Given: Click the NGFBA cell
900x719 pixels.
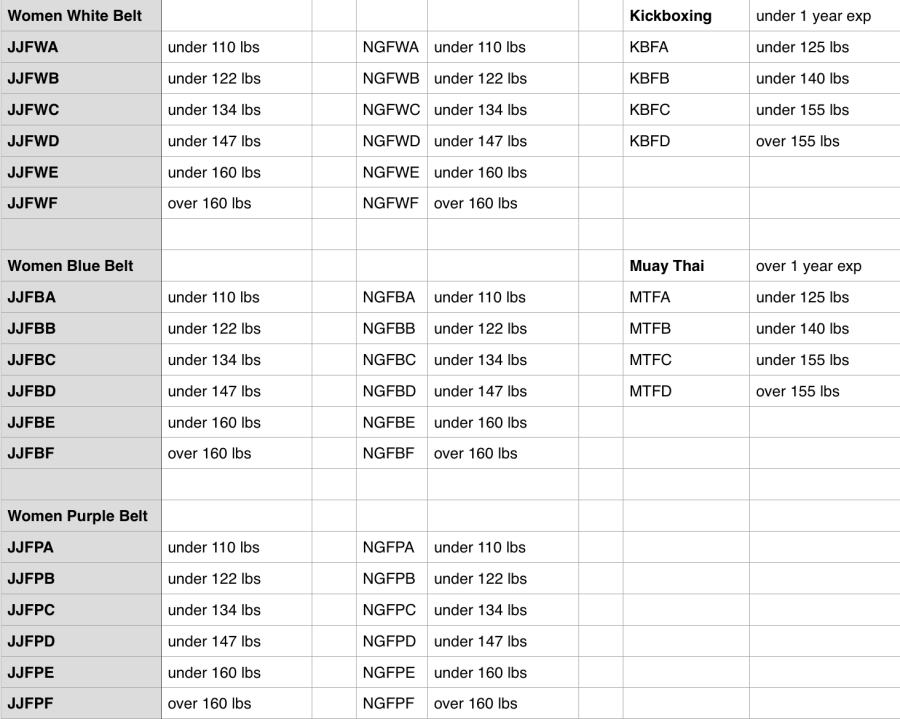Looking at the screenshot, I should (390, 297).
